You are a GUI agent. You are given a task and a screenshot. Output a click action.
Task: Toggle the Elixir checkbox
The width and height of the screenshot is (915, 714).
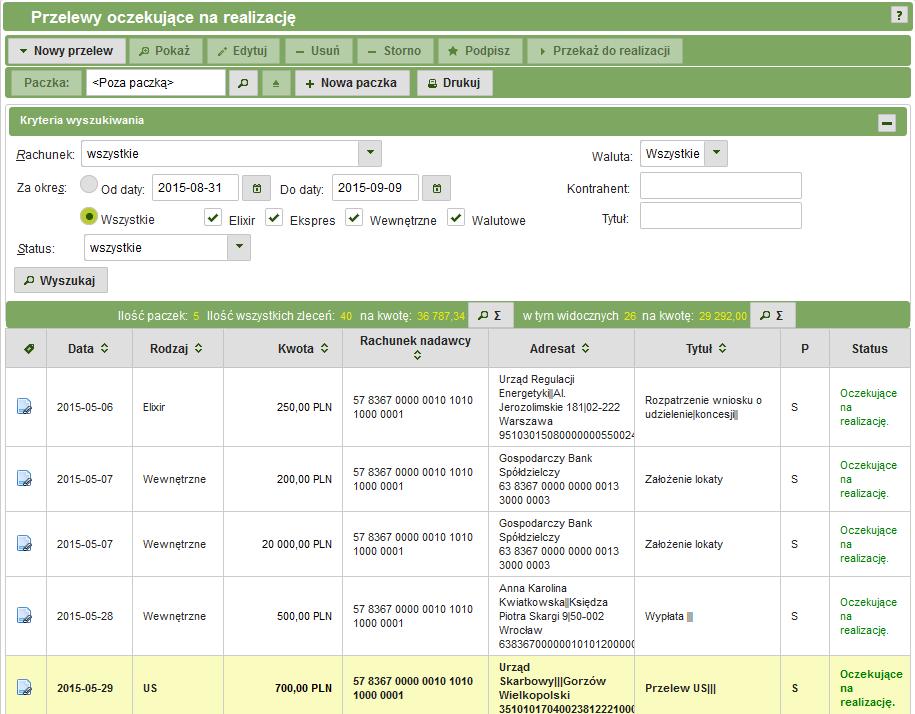coord(213,218)
